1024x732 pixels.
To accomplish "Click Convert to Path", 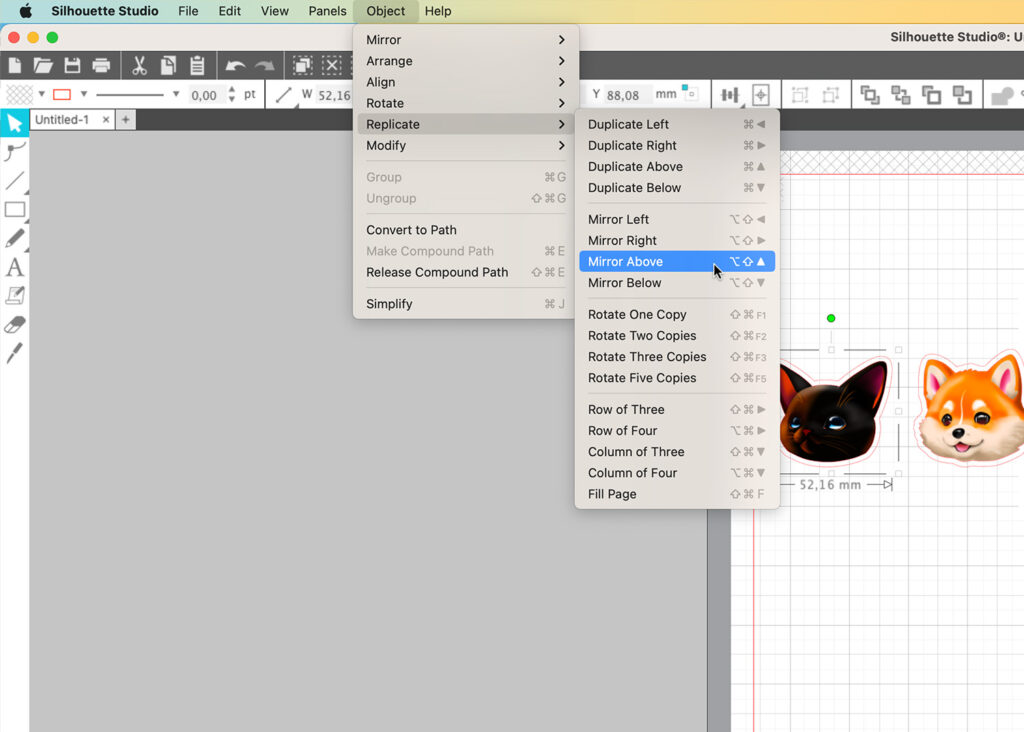I will click(x=411, y=230).
